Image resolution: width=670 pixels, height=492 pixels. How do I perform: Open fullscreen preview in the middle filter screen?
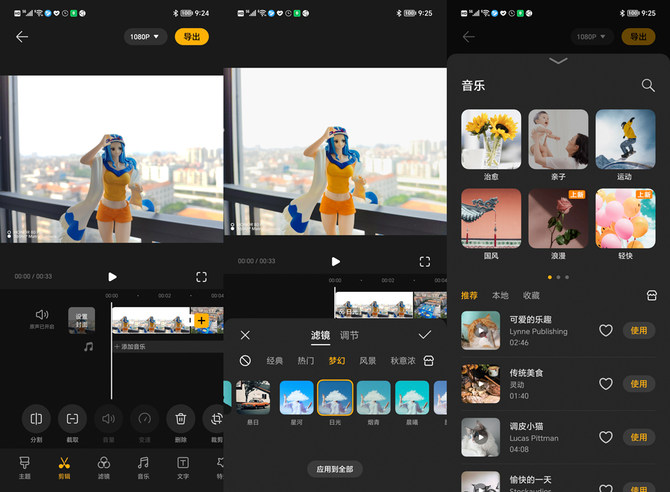[x=425, y=262]
